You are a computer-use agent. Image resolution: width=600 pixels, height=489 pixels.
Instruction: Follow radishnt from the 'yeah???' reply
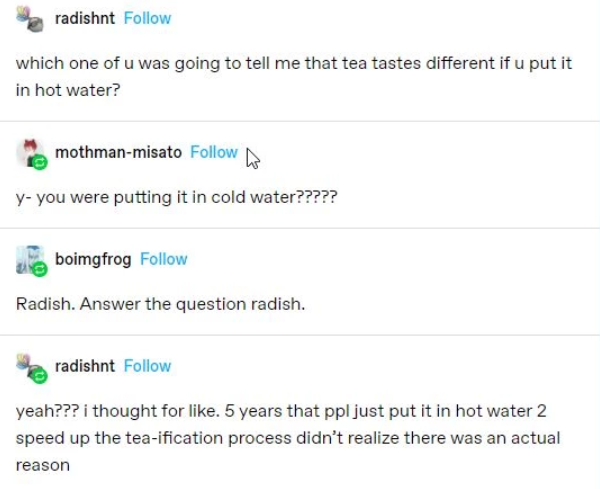(x=147, y=366)
